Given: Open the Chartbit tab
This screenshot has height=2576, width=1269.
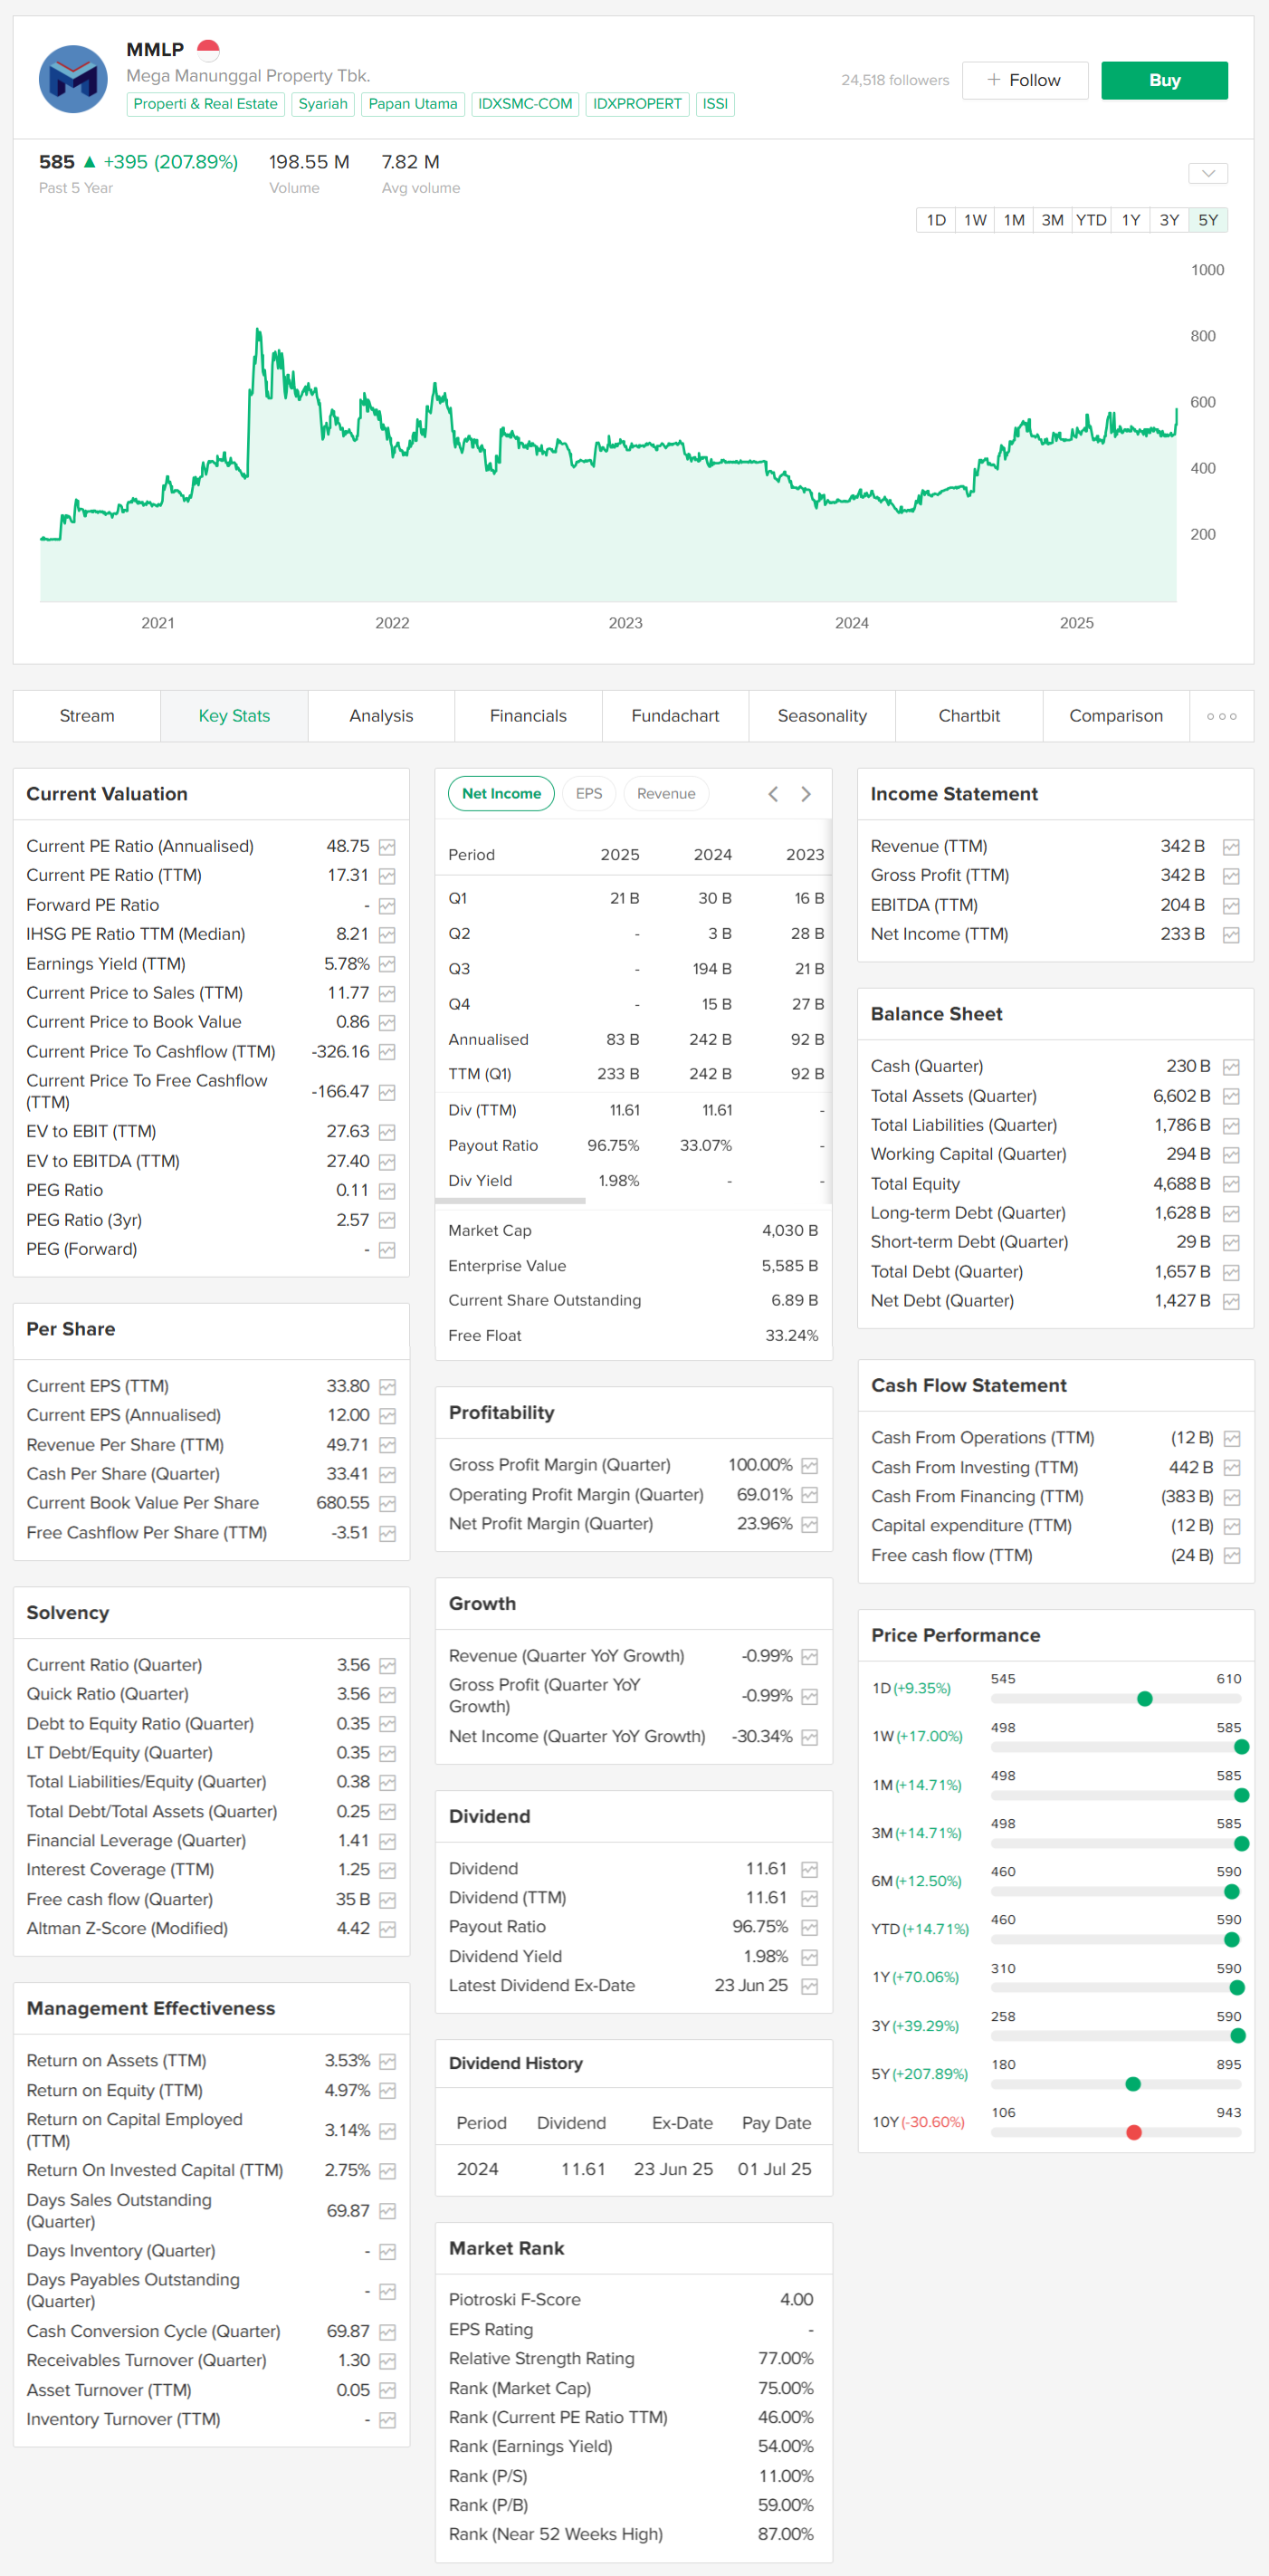Looking at the screenshot, I should 969,716.
